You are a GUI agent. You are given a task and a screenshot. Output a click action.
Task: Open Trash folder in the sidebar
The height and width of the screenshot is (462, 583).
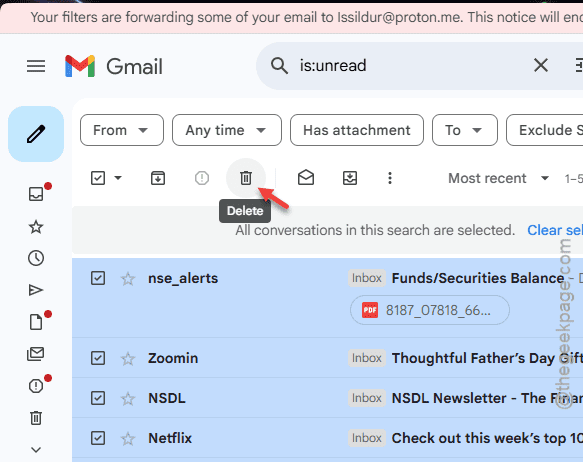pos(36,418)
